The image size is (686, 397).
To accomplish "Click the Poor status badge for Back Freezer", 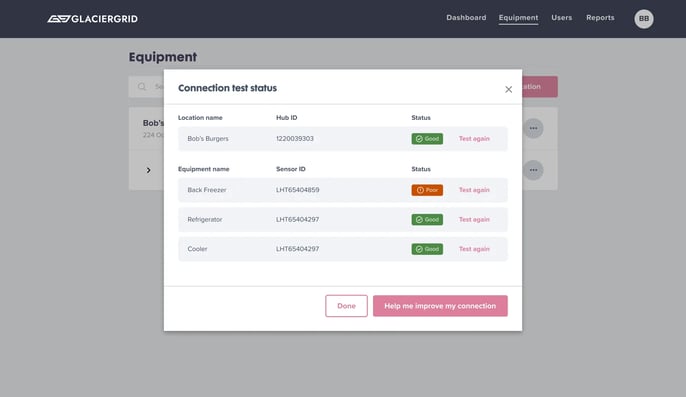I will (x=427, y=190).
